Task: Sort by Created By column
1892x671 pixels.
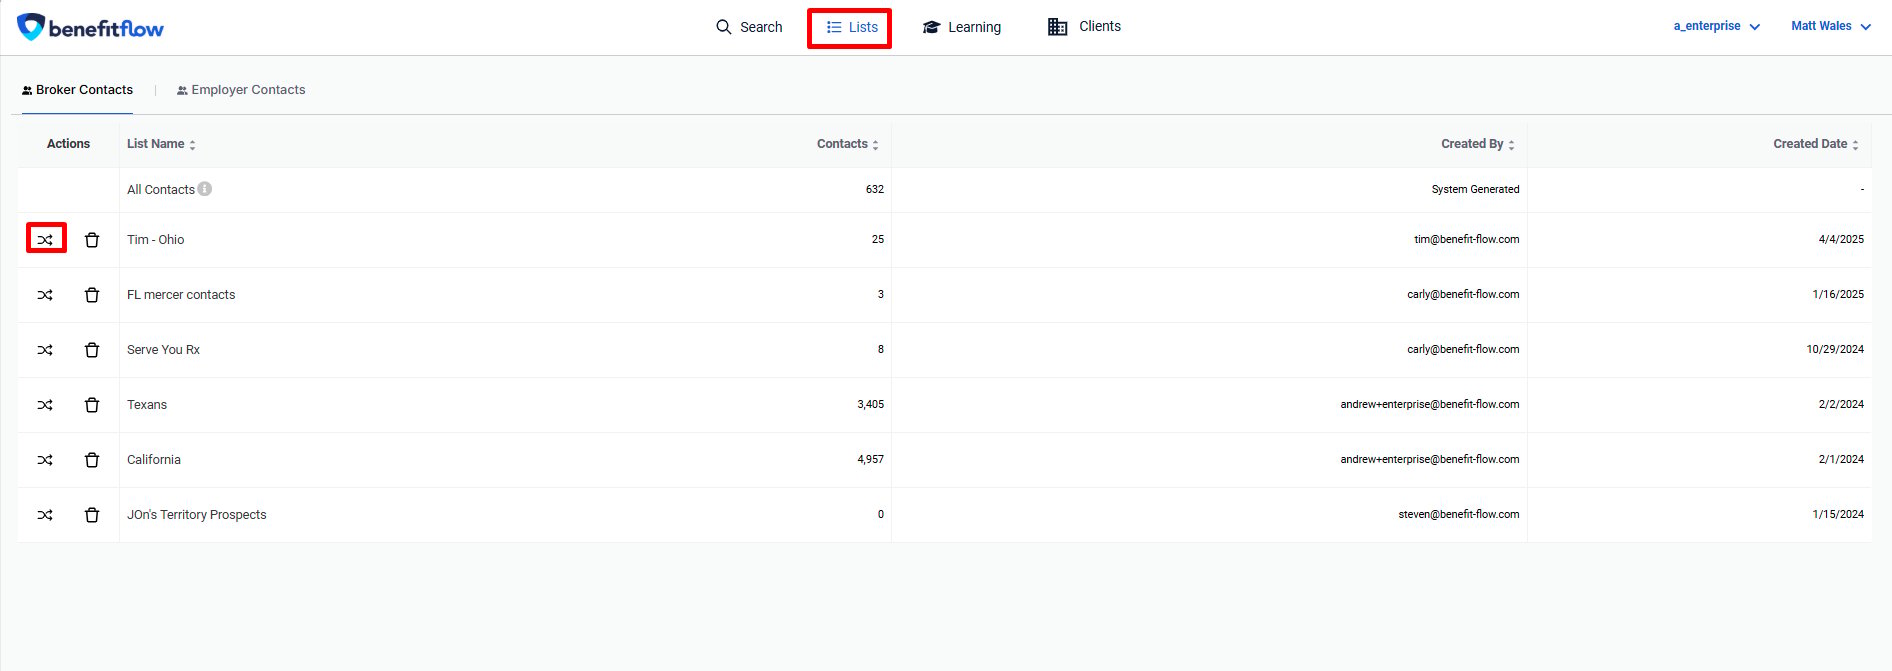Action: pyautogui.click(x=1478, y=144)
